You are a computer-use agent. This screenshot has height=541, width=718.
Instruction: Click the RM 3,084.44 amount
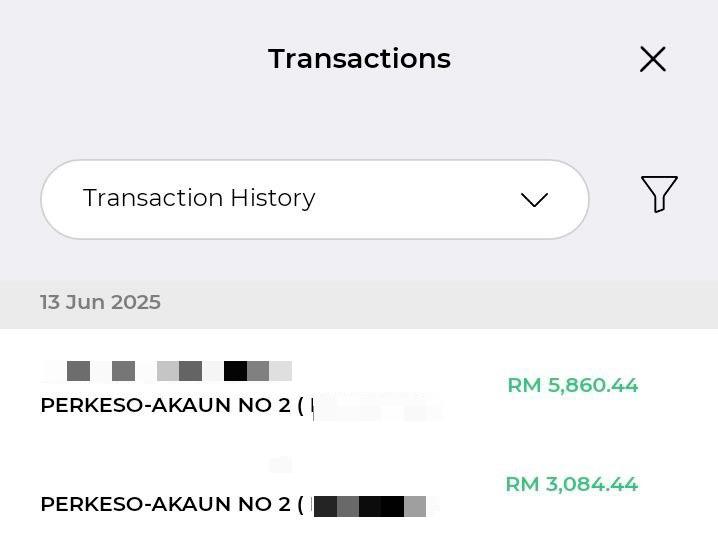click(x=571, y=484)
